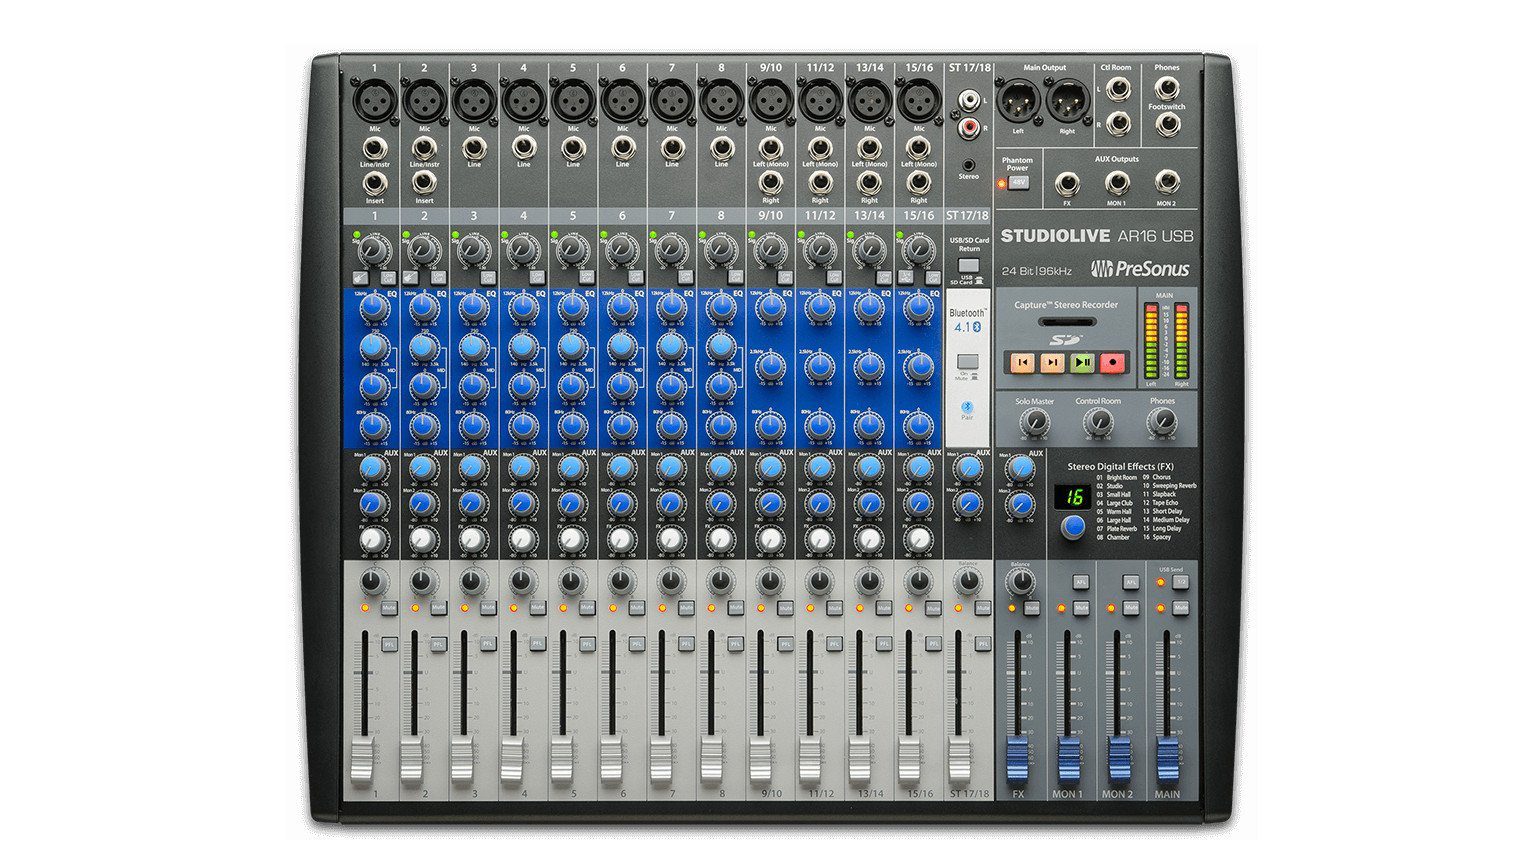
Task: Mute the MON 1 strip
Action: 1081,608
